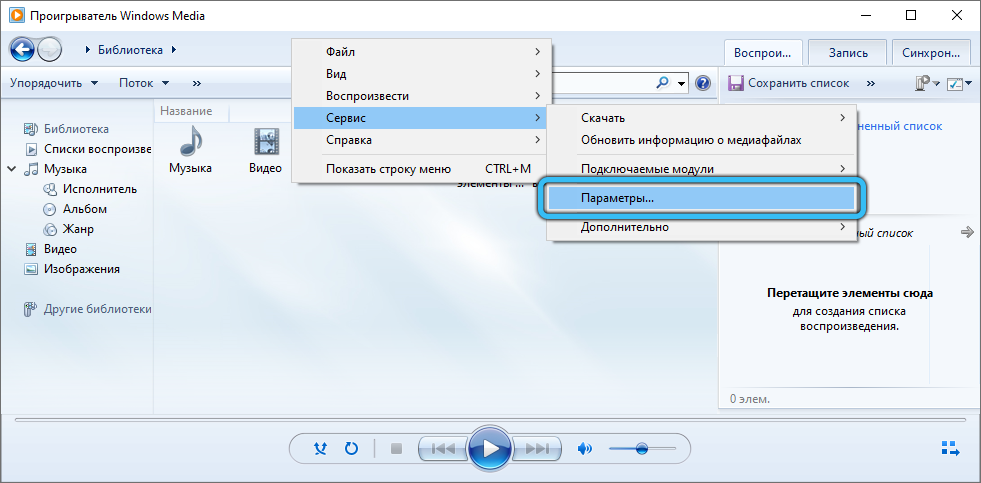The height and width of the screenshot is (483, 981).
Task: Open the blue Help question mark icon
Action: click(703, 83)
